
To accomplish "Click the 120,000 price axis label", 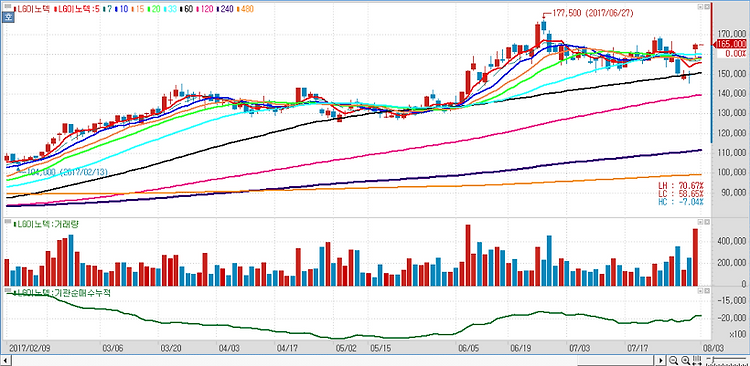I will coord(733,133).
